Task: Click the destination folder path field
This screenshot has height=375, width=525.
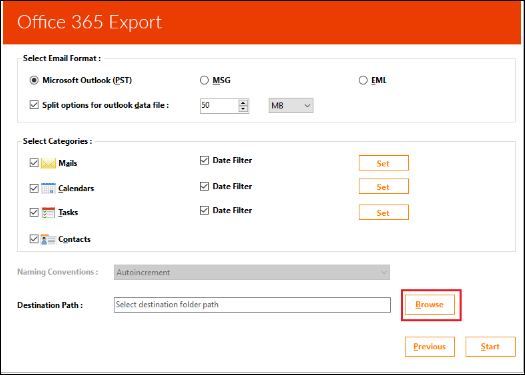Action: pyautogui.click(x=252, y=305)
